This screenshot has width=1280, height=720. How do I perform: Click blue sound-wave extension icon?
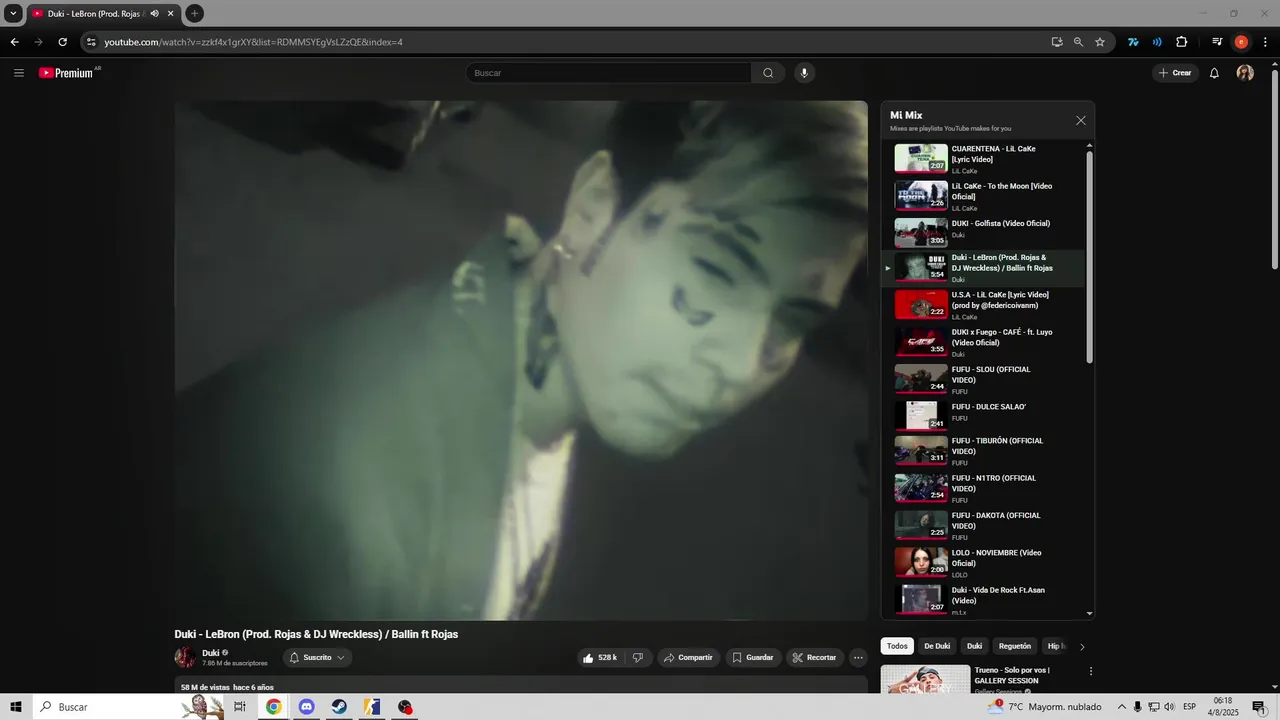pyautogui.click(x=1157, y=42)
